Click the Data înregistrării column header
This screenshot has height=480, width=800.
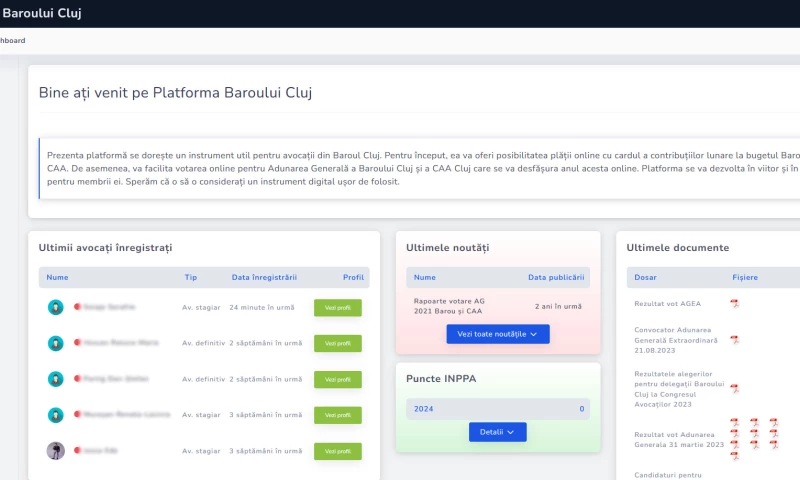[x=264, y=277]
